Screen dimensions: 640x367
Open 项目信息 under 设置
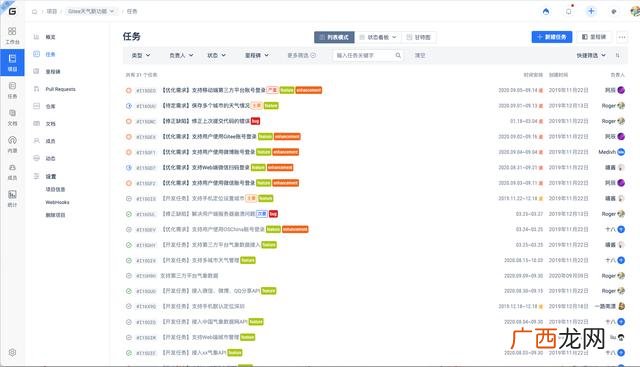tap(55, 189)
